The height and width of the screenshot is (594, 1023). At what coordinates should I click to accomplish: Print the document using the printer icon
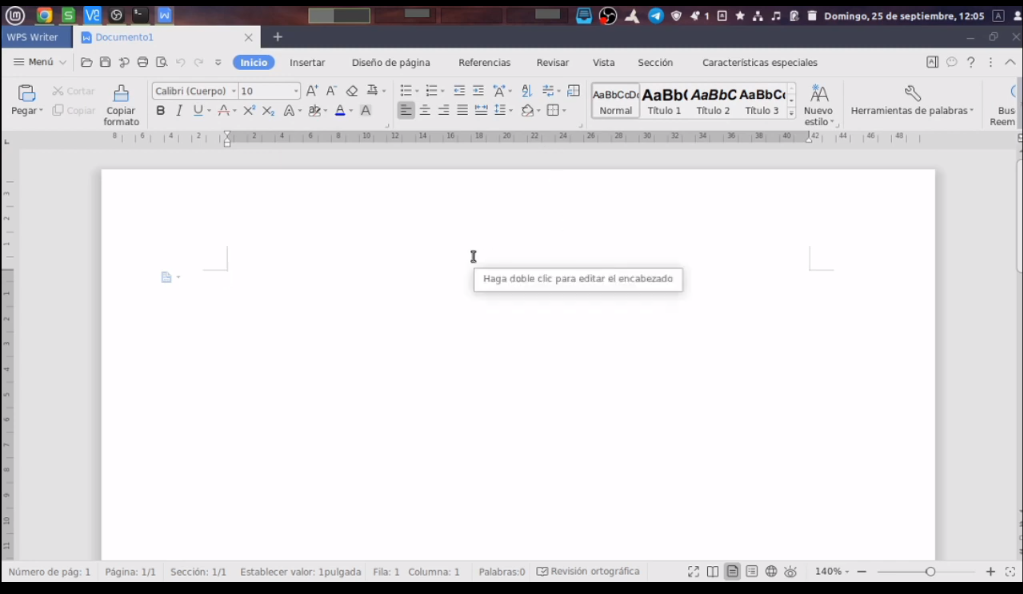click(142, 63)
